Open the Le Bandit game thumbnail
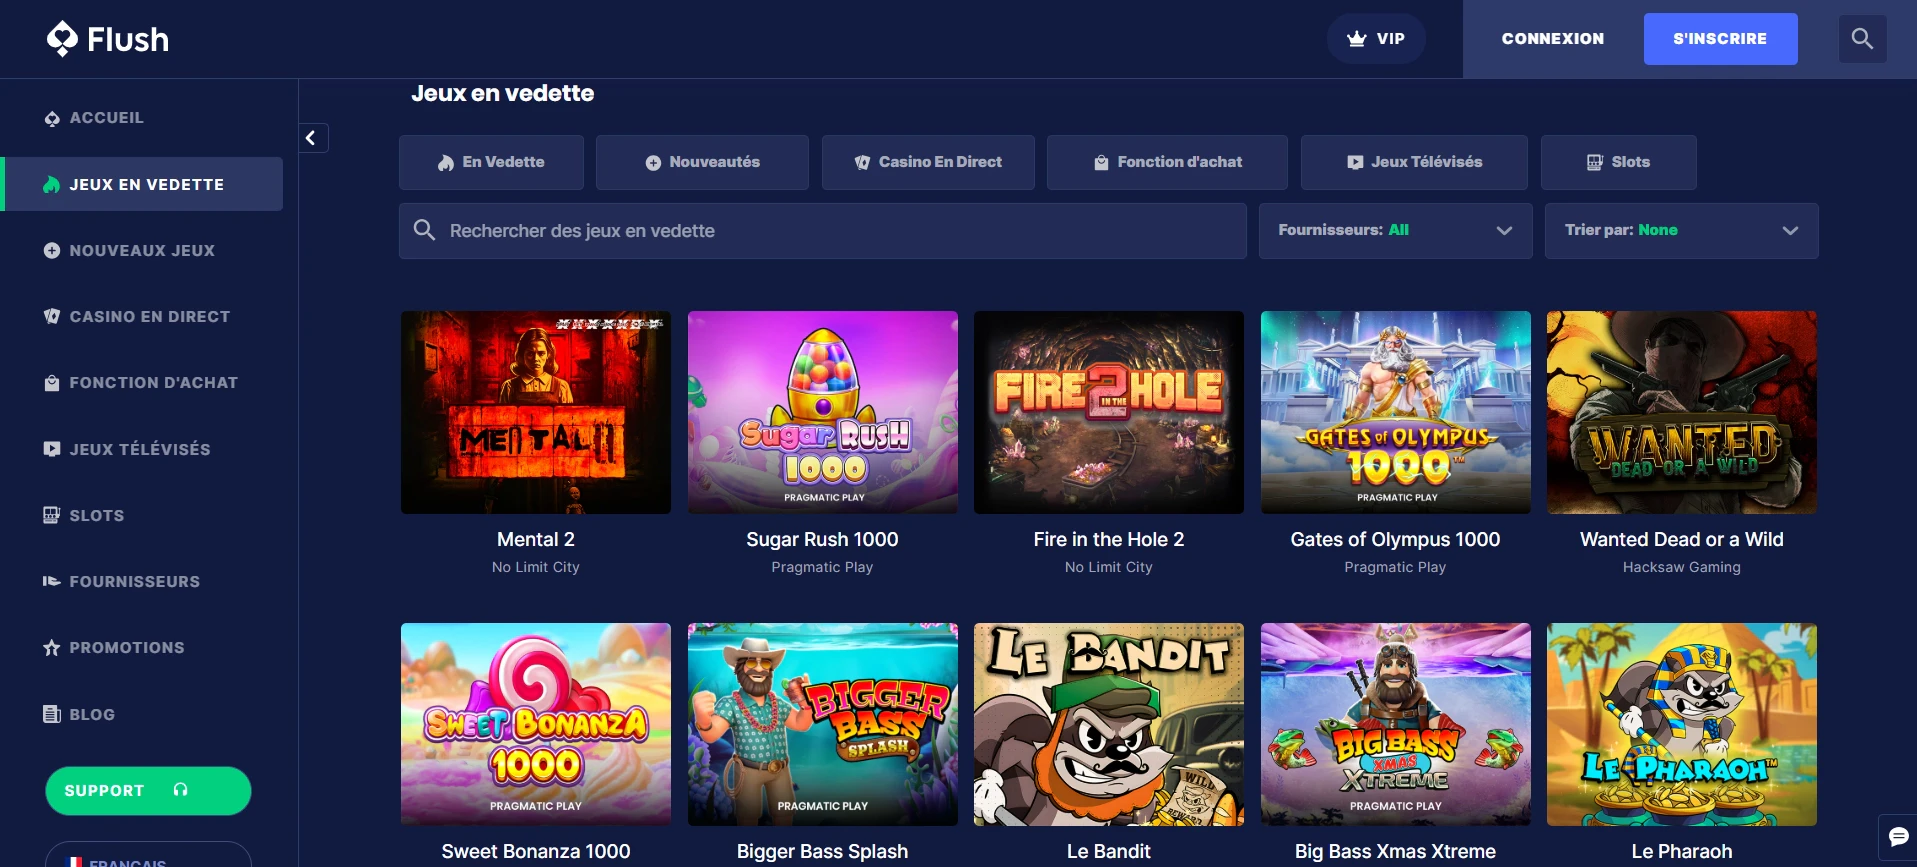This screenshot has width=1917, height=867. (x=1109, y=724)
